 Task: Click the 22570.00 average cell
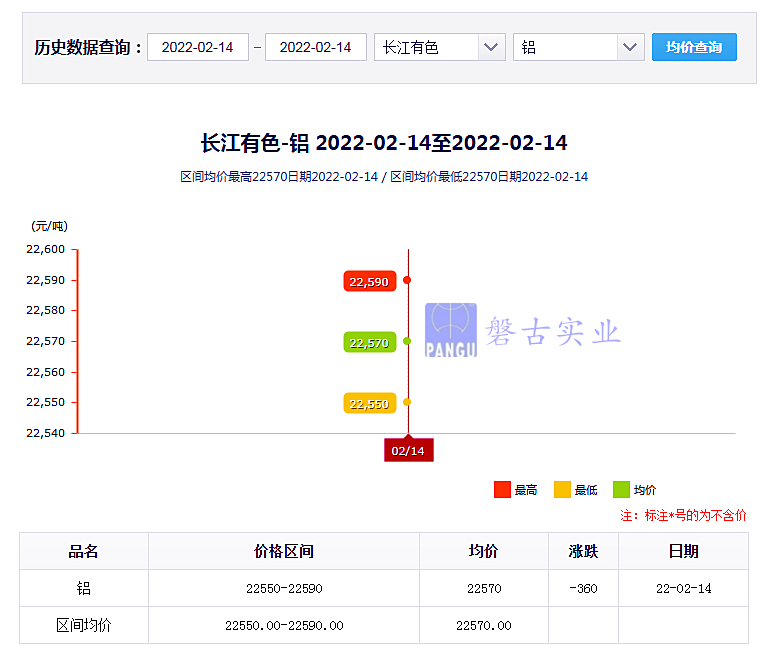point(484,626)
